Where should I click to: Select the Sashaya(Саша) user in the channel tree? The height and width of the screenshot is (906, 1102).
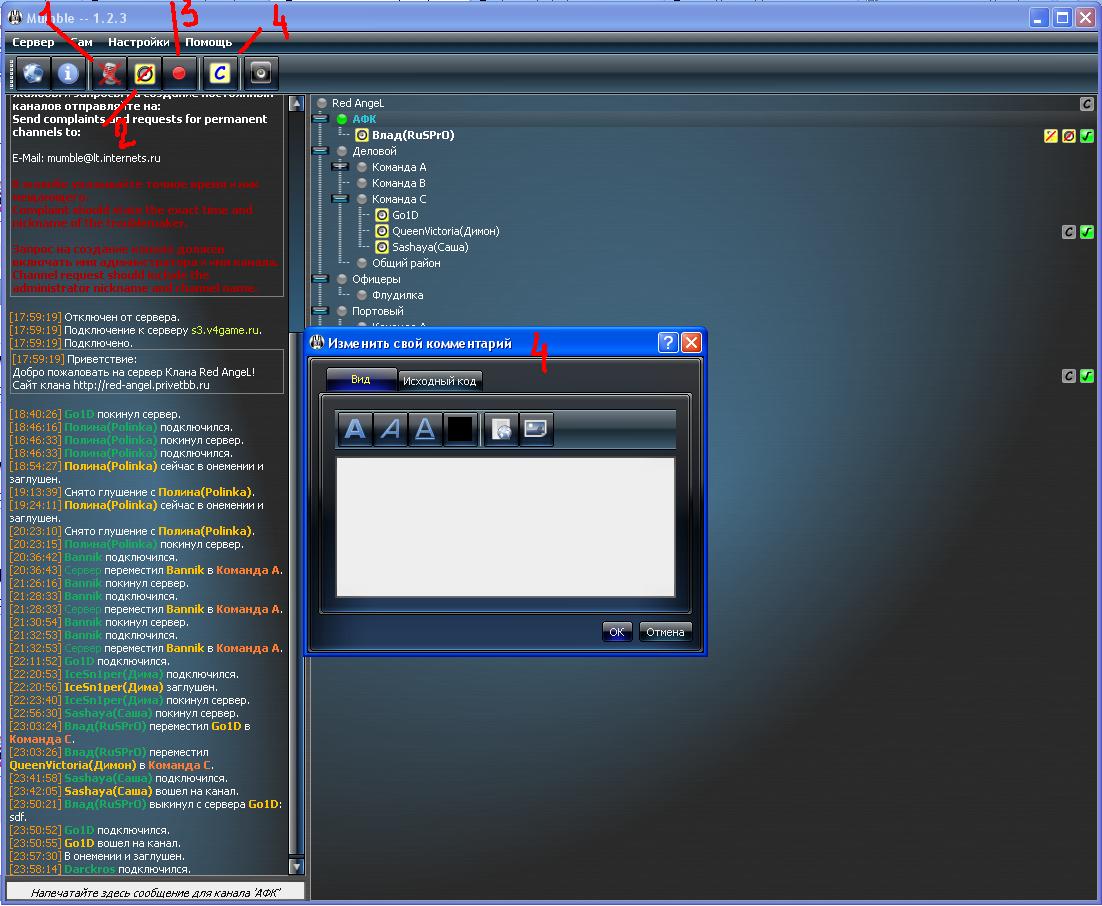pyautogui.click(x=430, y=247)
